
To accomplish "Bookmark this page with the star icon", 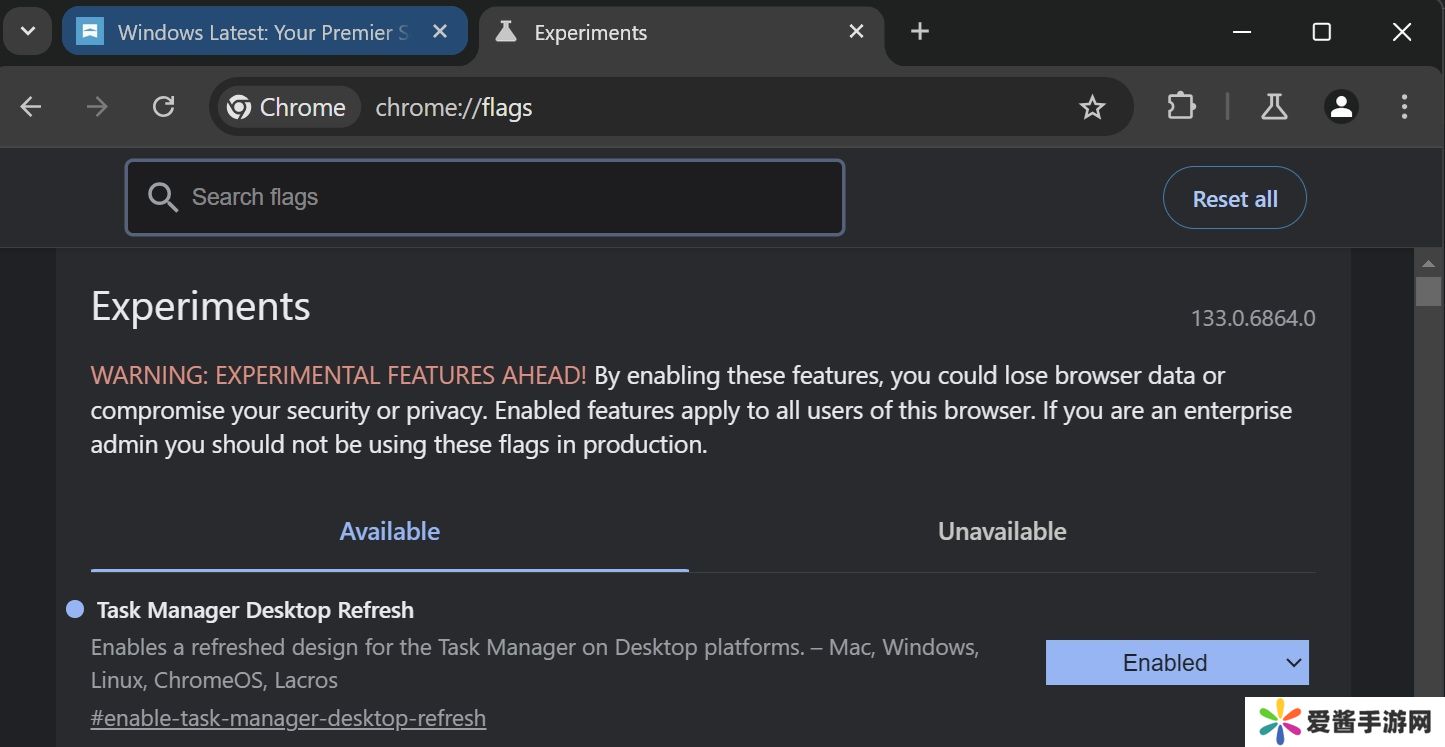I will coord(1092,107).
